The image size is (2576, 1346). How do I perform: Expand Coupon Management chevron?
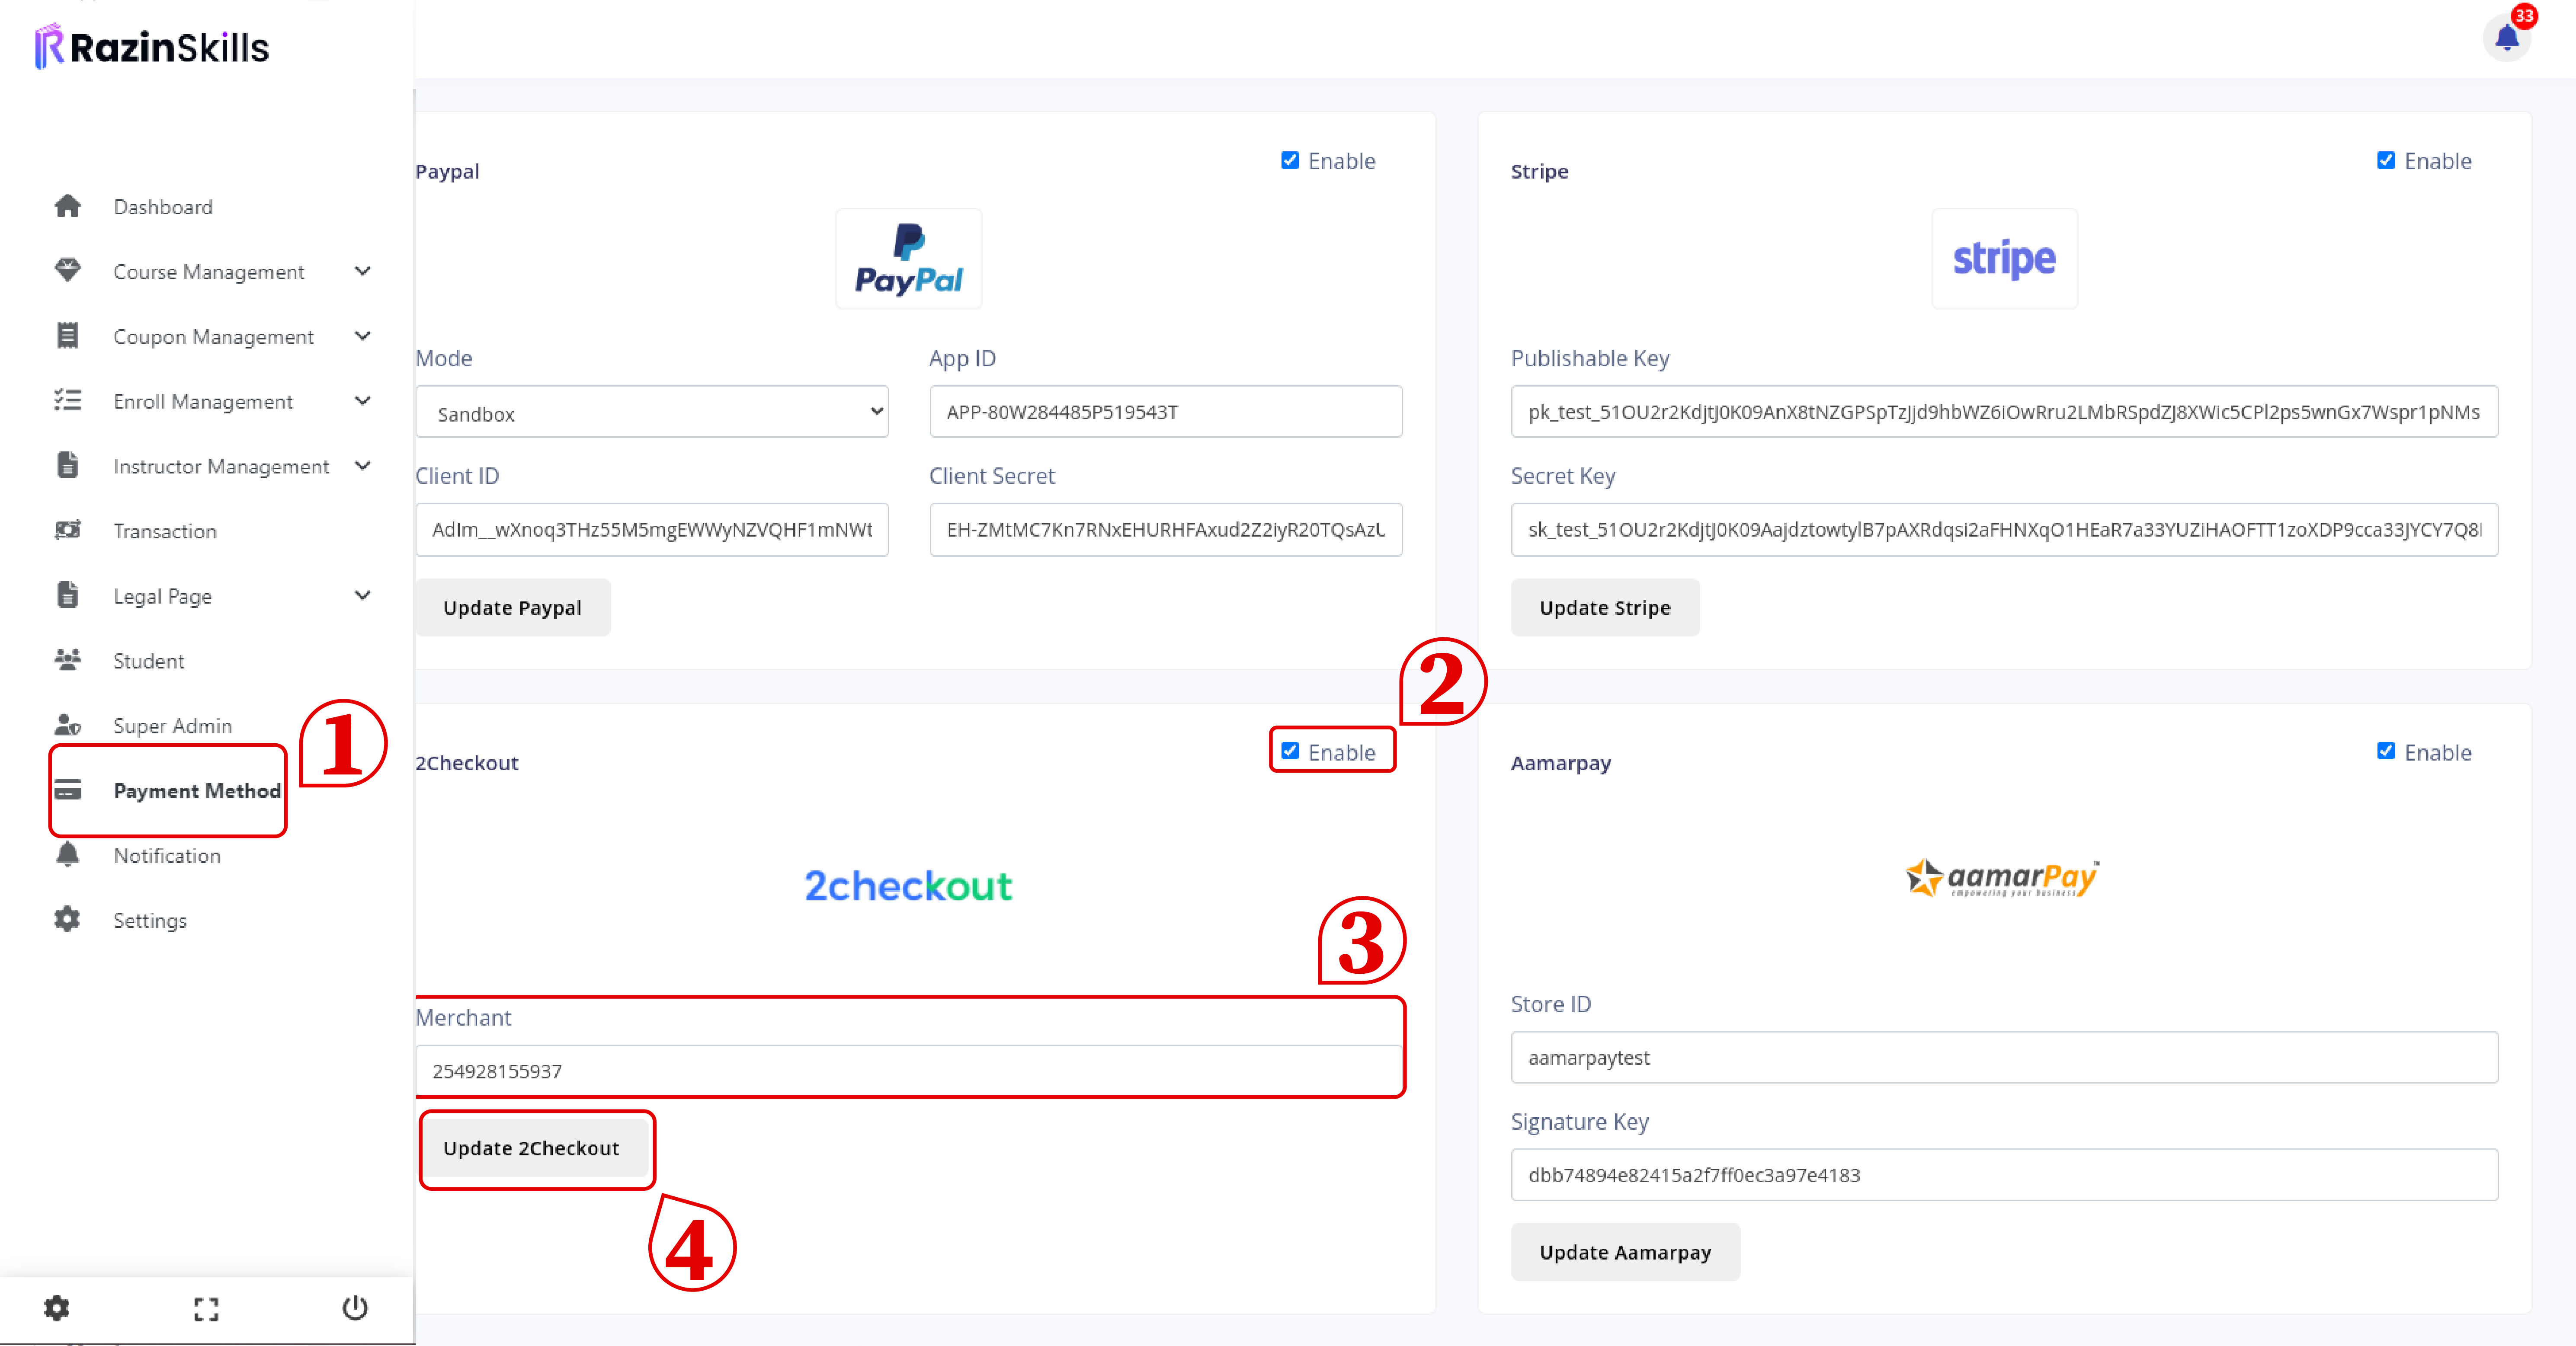[x=363, y=336]
